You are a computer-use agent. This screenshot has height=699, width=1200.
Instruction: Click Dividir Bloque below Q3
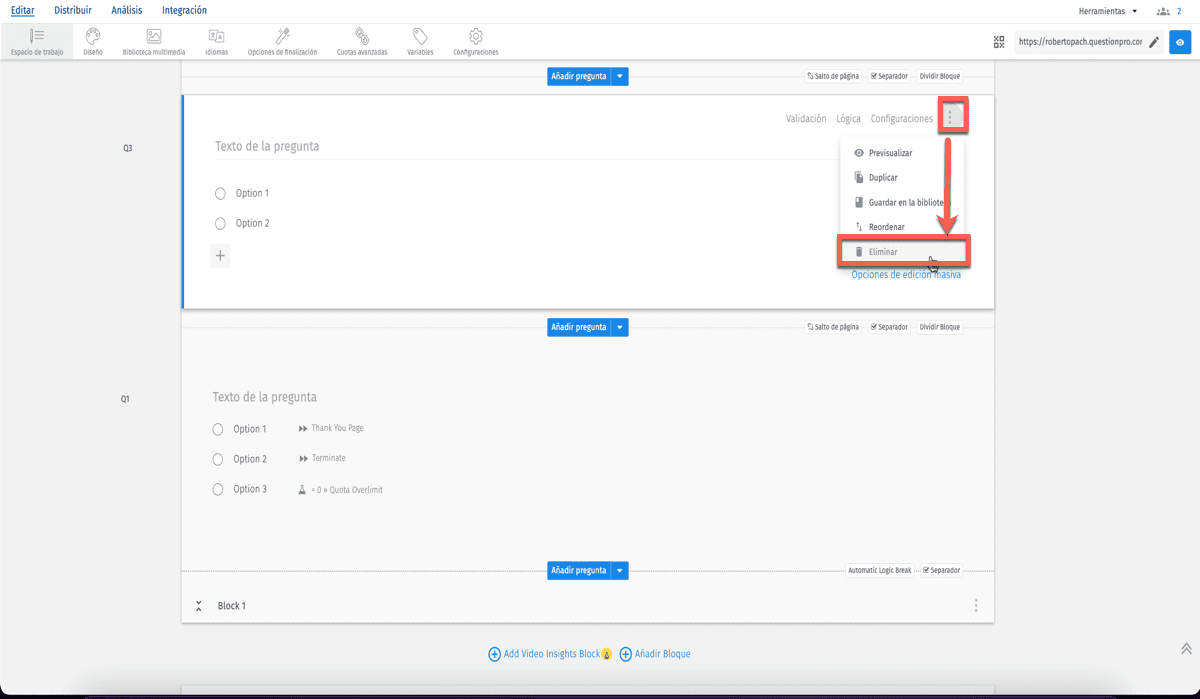point(940,327)
